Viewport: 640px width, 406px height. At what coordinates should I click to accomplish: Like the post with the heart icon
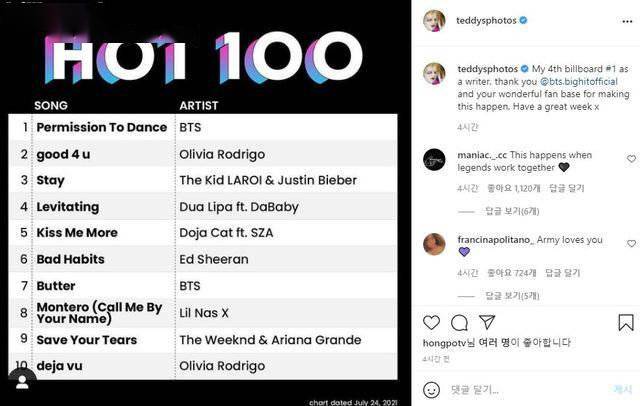[x=431, y=323]
